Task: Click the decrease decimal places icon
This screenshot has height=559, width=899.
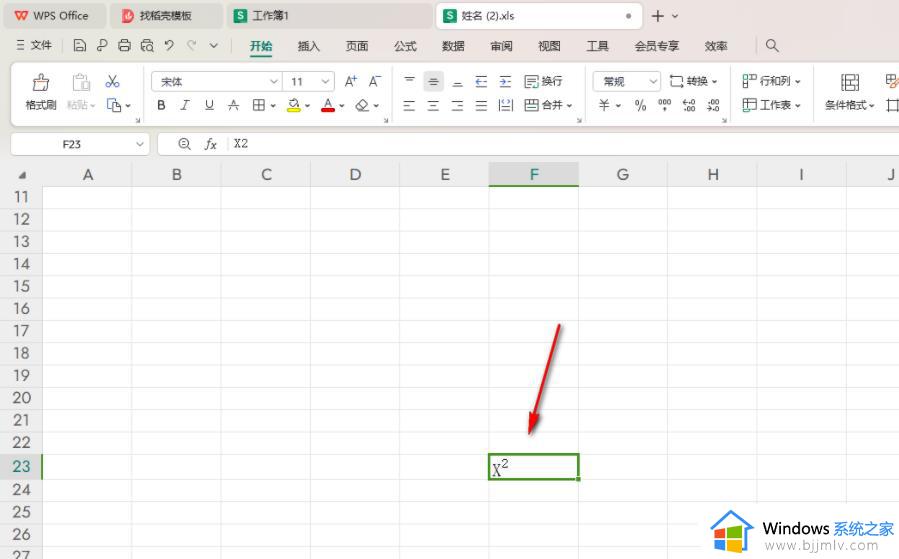Action: 713,105
